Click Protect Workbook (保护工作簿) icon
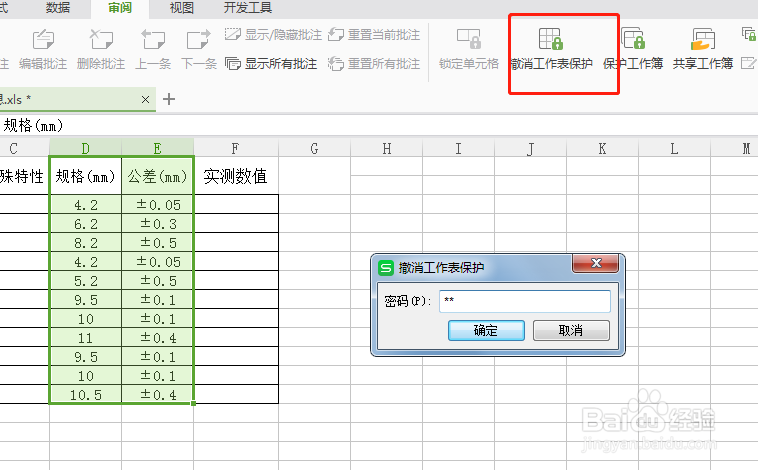Viewport: 758px width, 470px height. point(633,39)
